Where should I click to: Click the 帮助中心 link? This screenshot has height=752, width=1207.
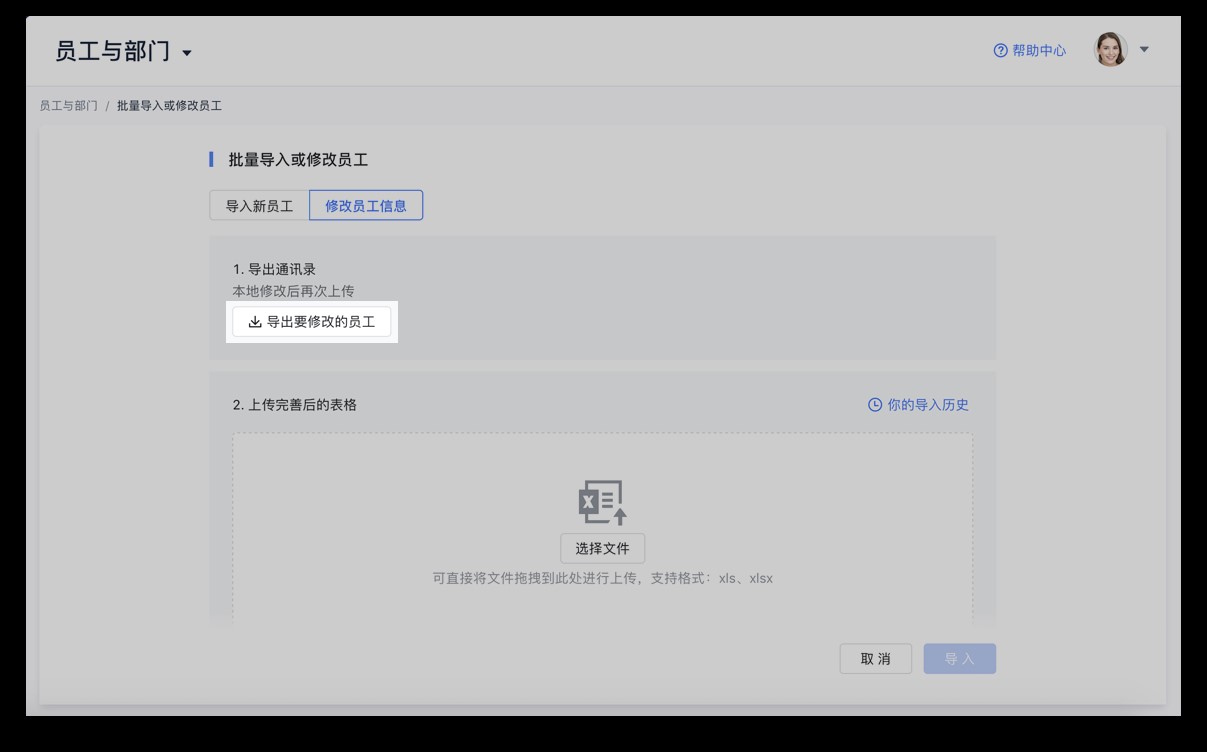[1038, 50]
